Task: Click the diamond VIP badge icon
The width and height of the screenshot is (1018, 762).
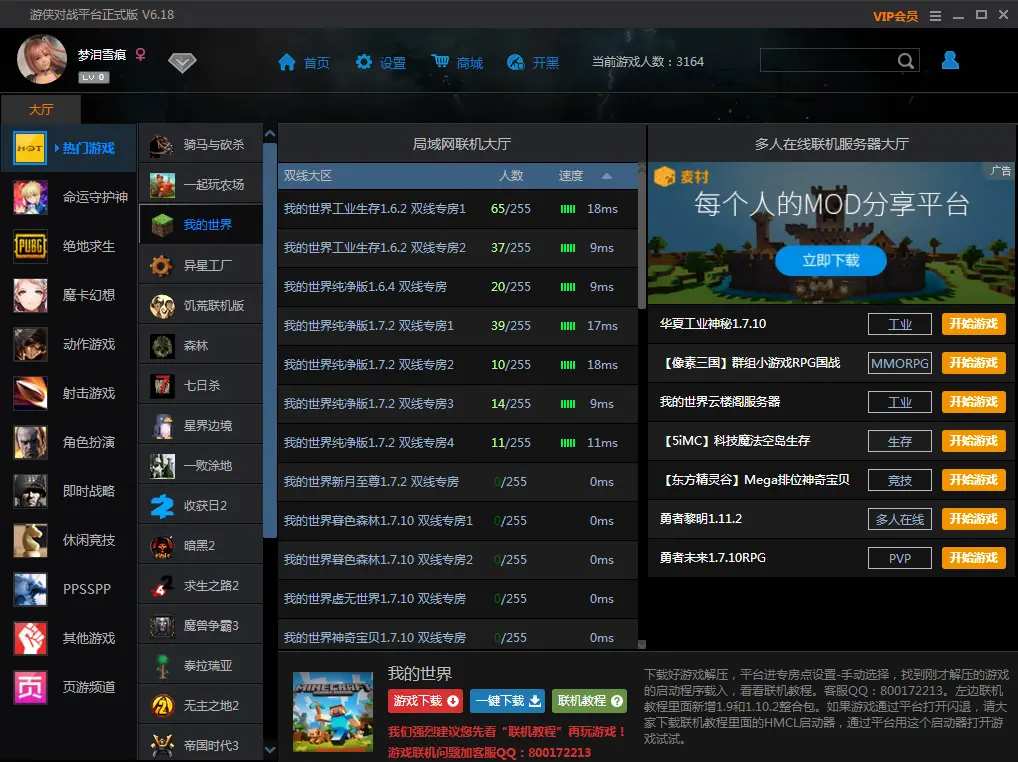Action: coord(182,62)
